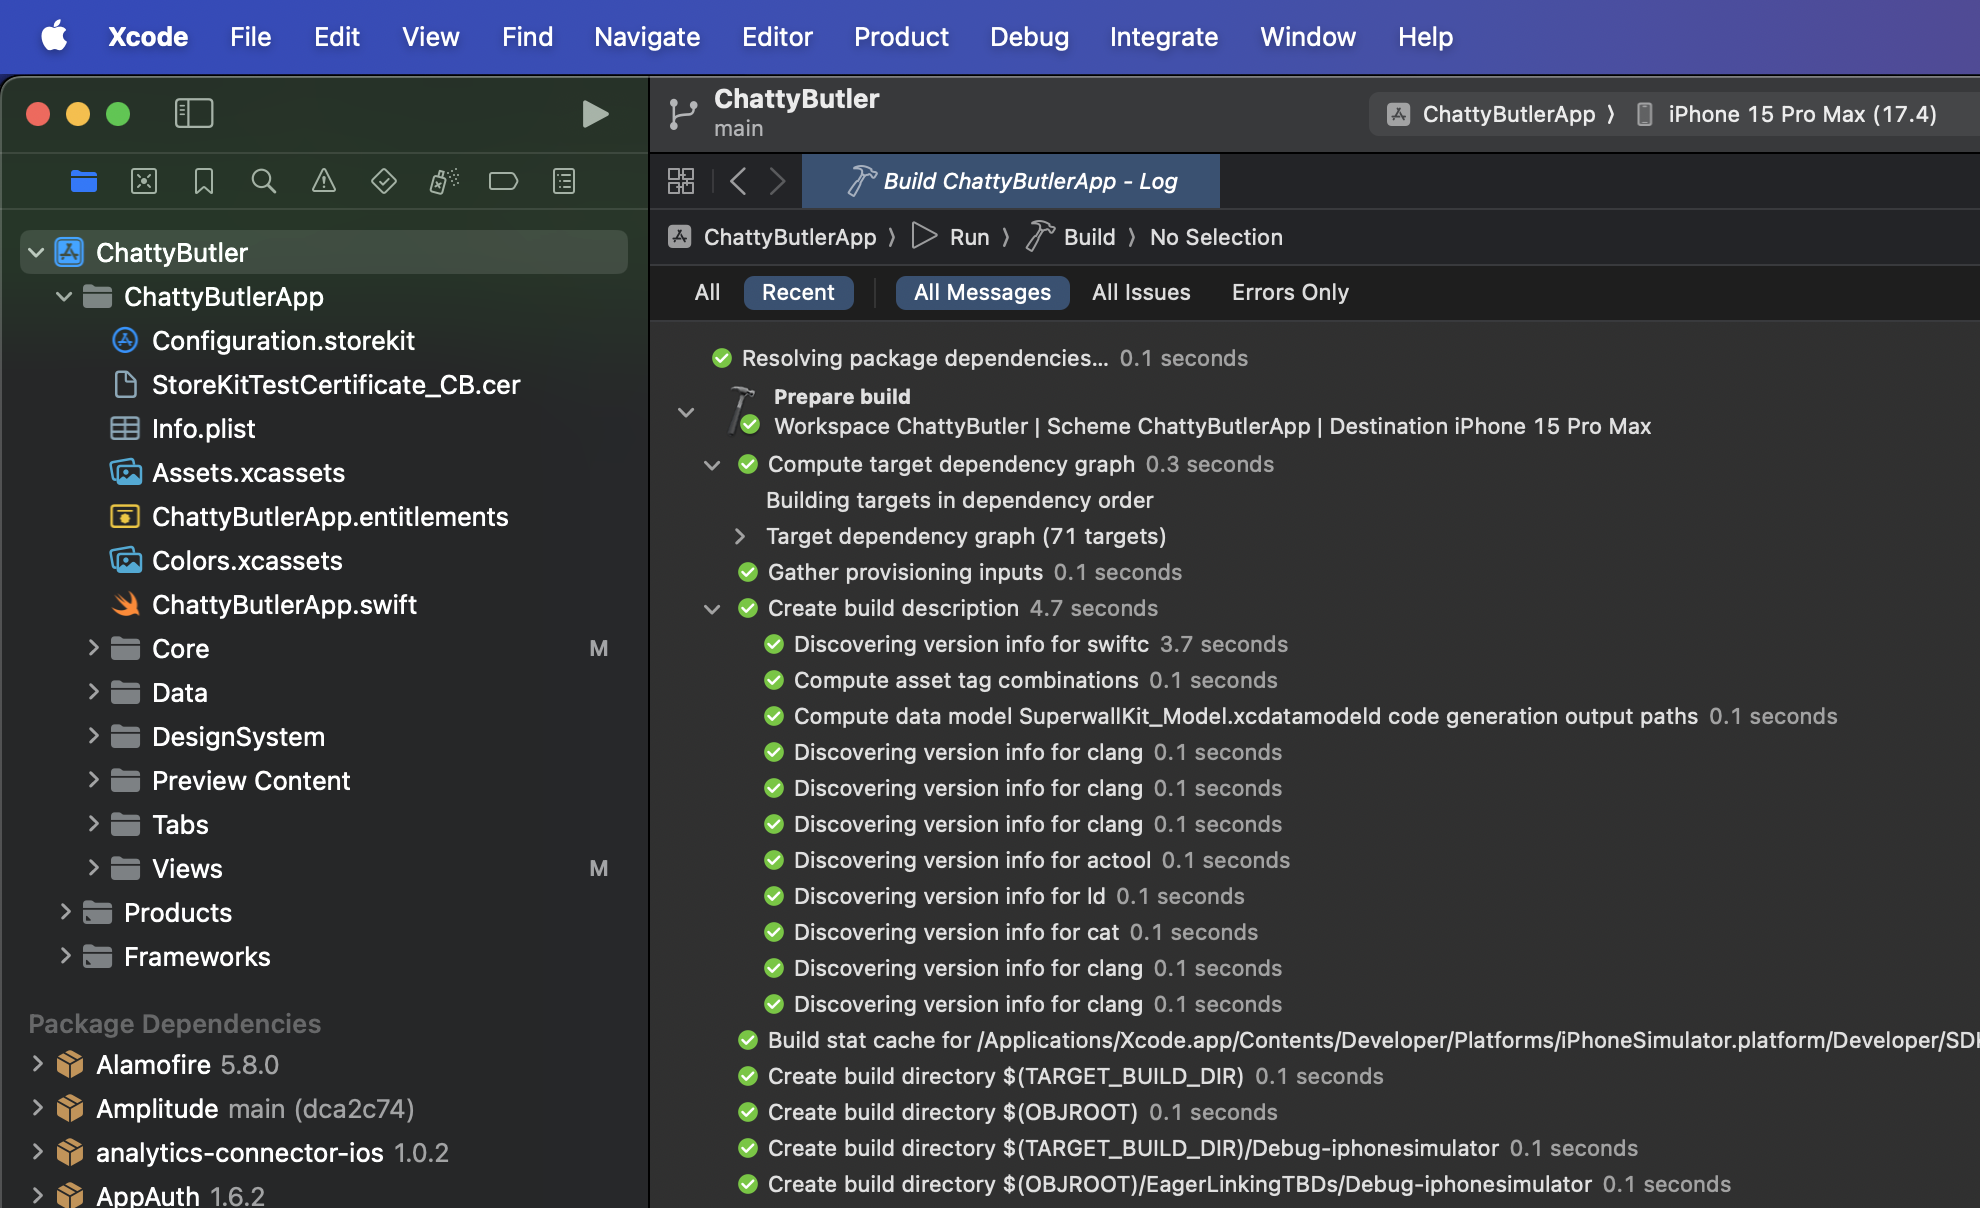Click the Alamofire package box icon
This screenshot has width=1980, height=1208.
(x=70, y=1065)
